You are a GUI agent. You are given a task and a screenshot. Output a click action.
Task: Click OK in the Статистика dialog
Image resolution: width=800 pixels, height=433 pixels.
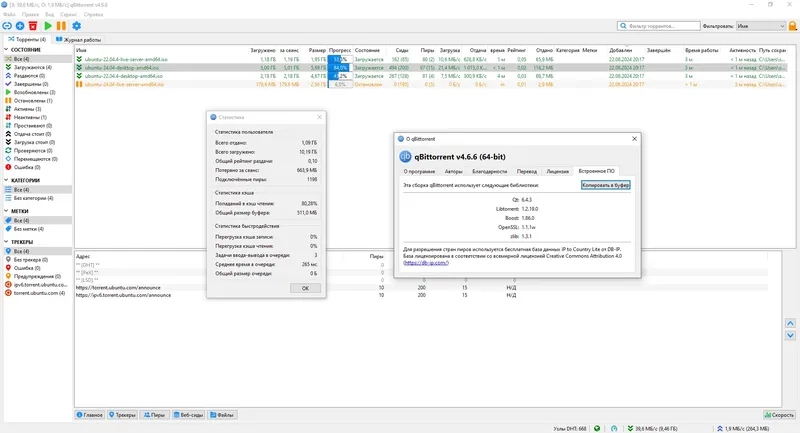305,288
